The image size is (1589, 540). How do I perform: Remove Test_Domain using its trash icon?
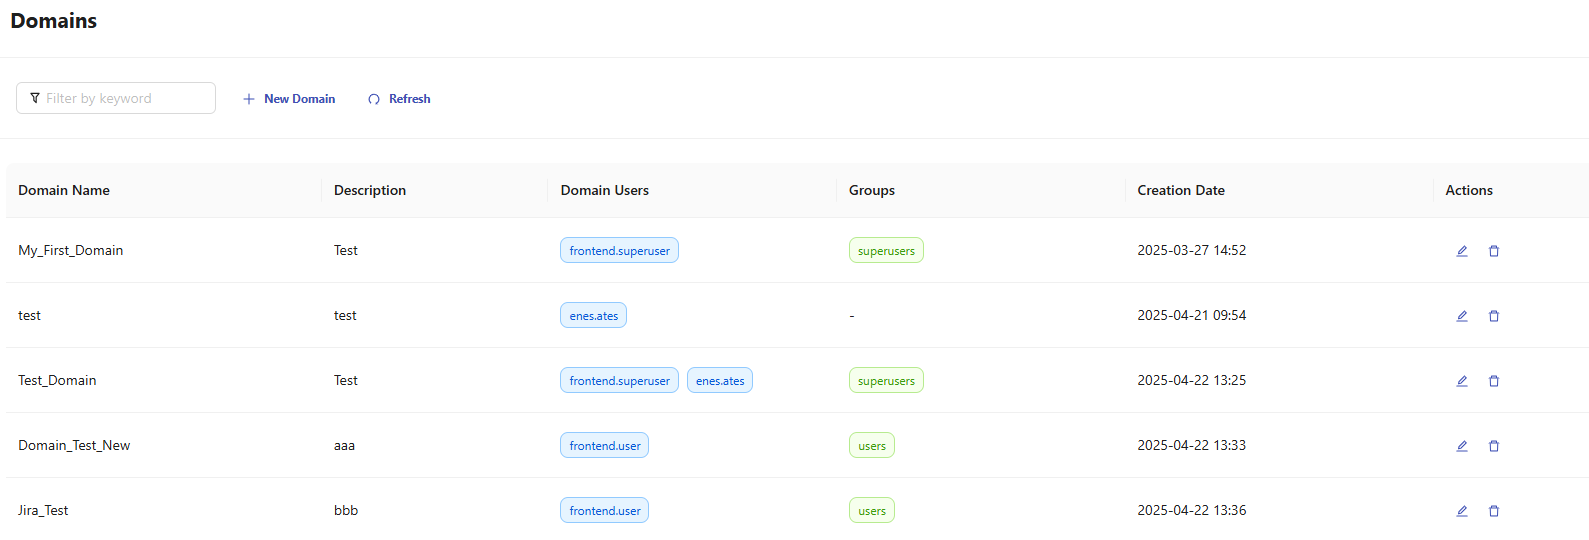tap(1493, 381)
